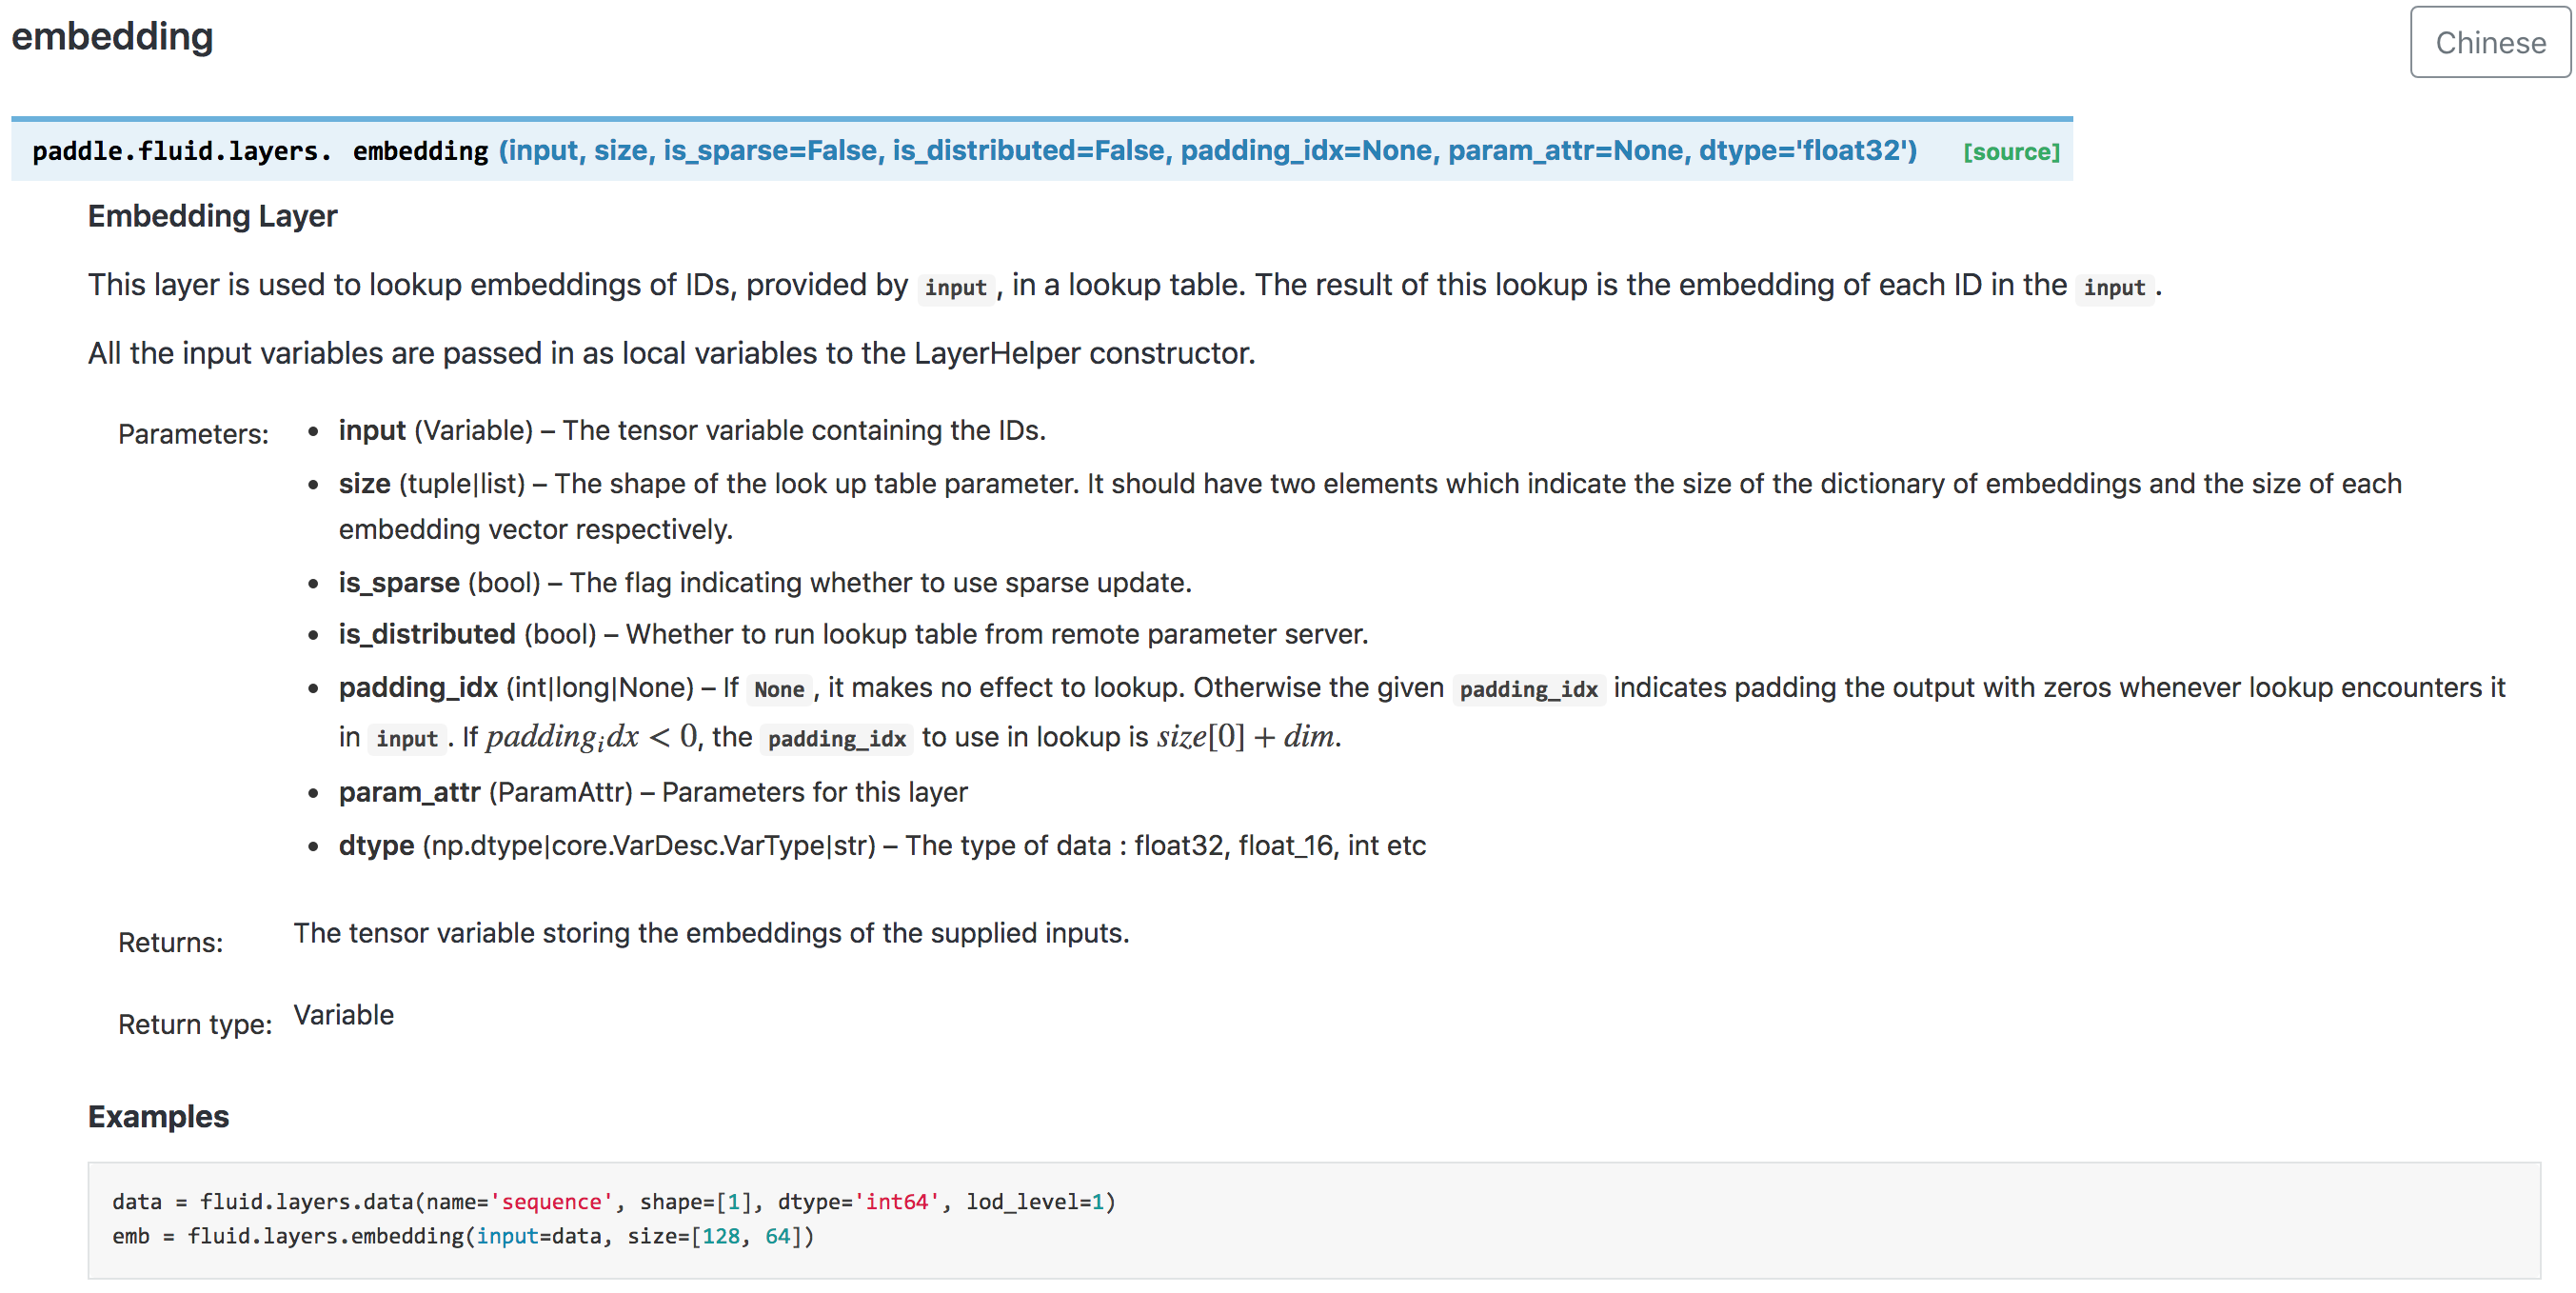This screenshot has height=1293, width=2576.
Task: Click the Embedding Layer subtitle
Action: tap(212, 216)
